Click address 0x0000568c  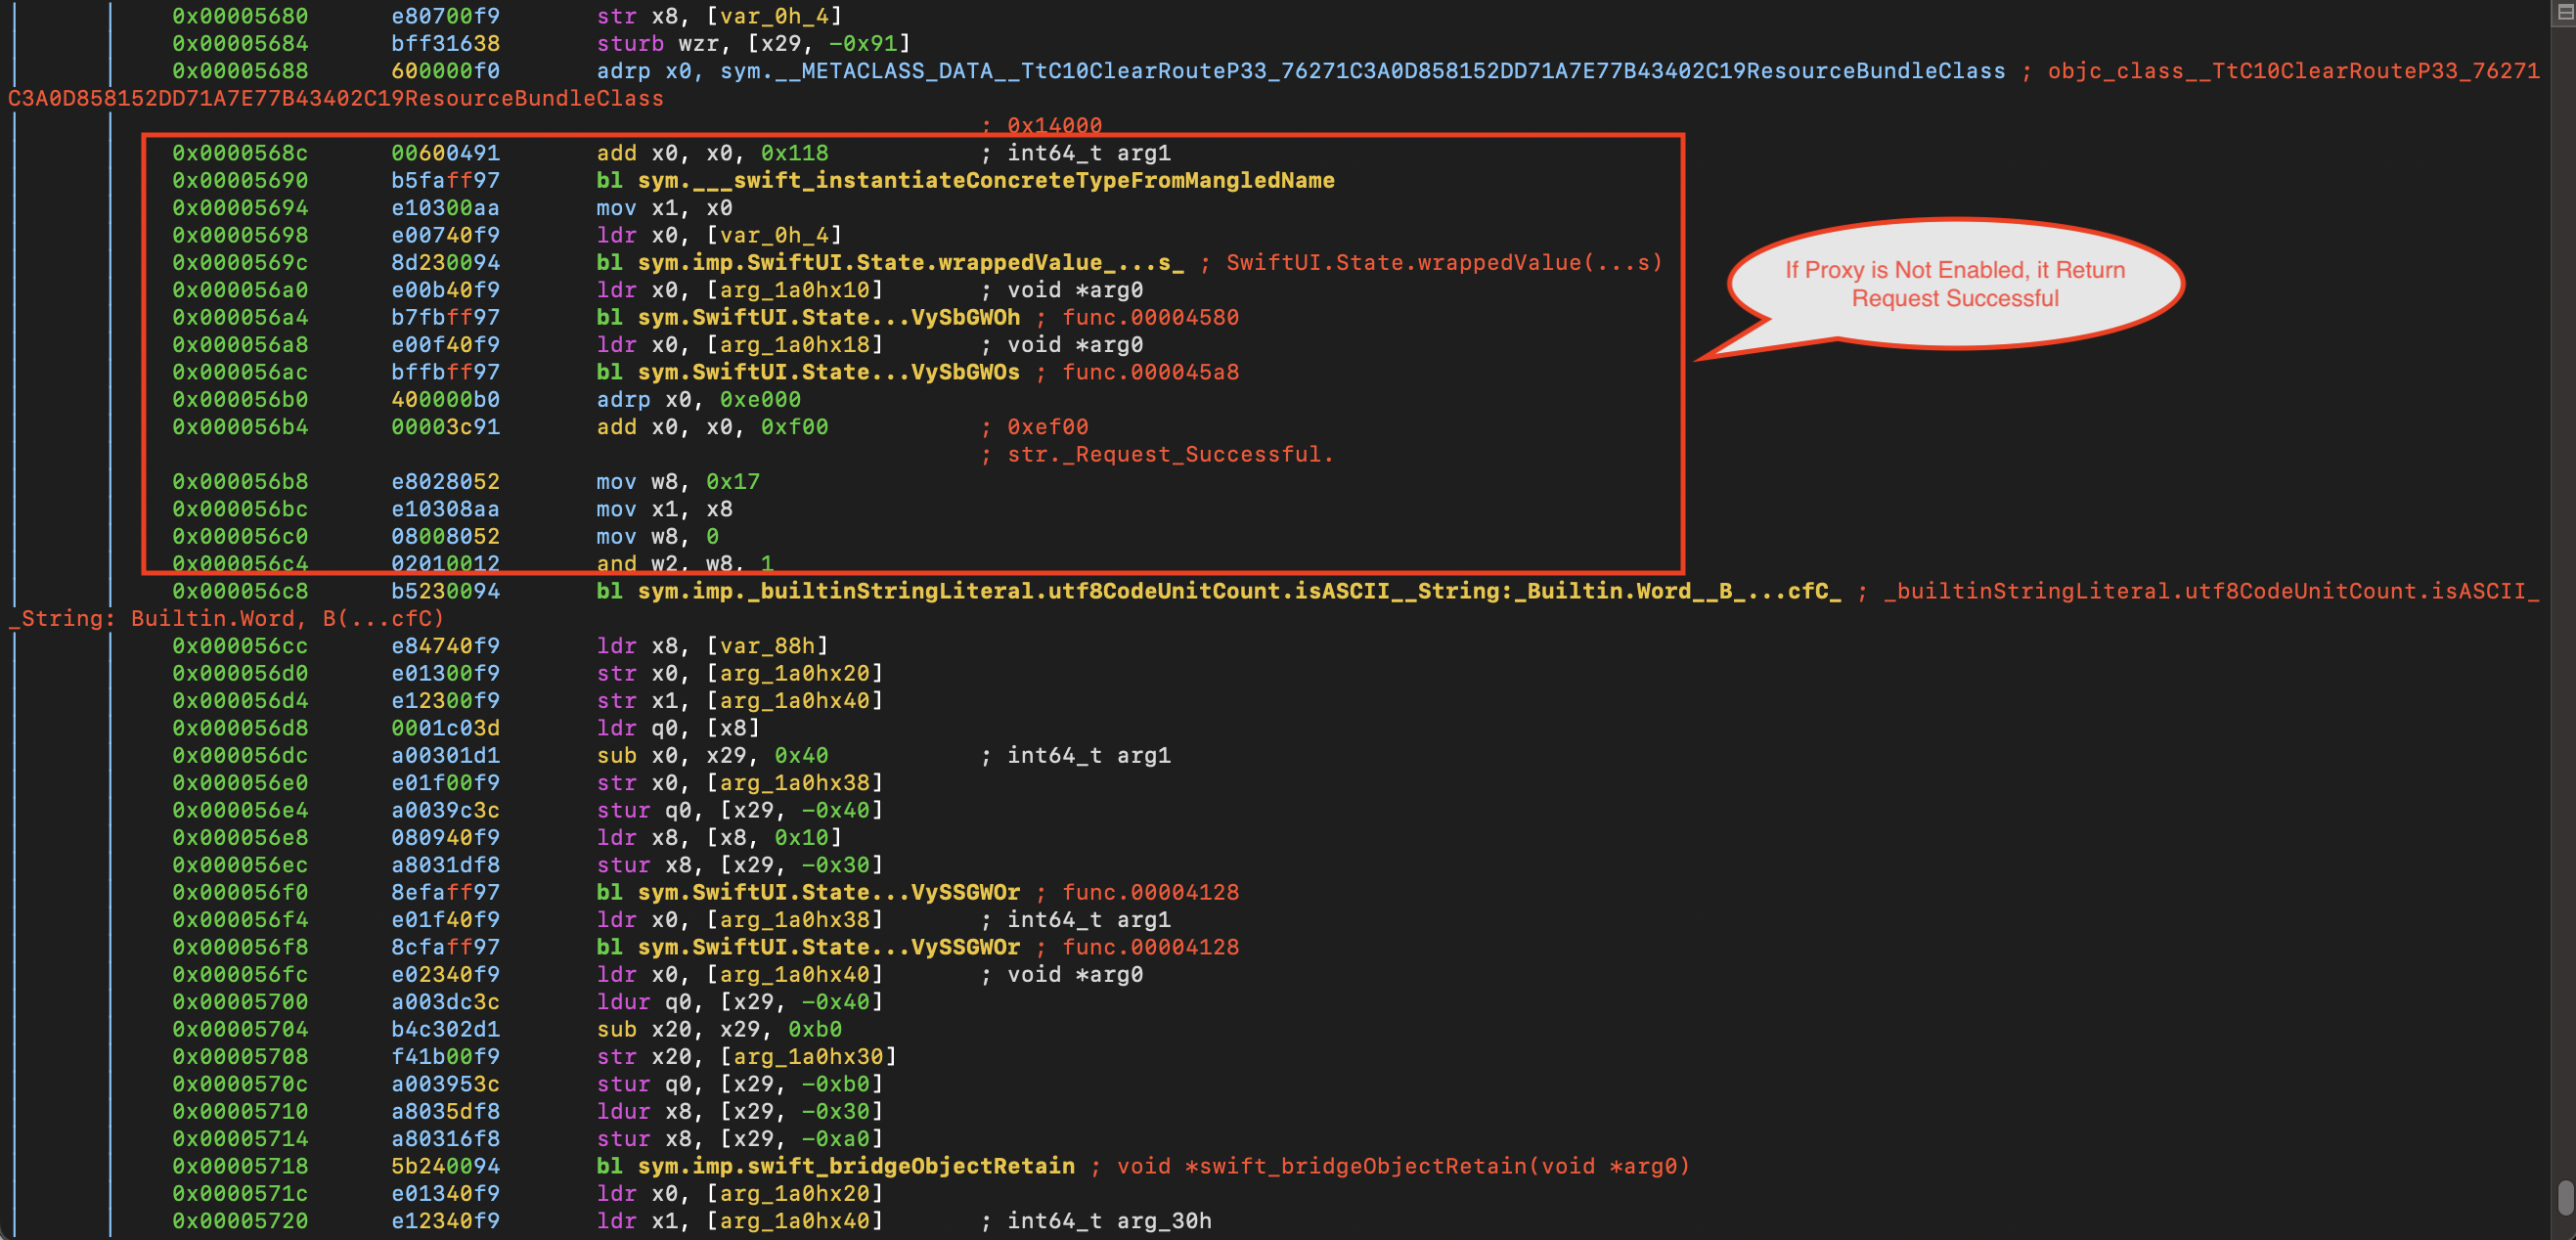[x=240, y=153]
